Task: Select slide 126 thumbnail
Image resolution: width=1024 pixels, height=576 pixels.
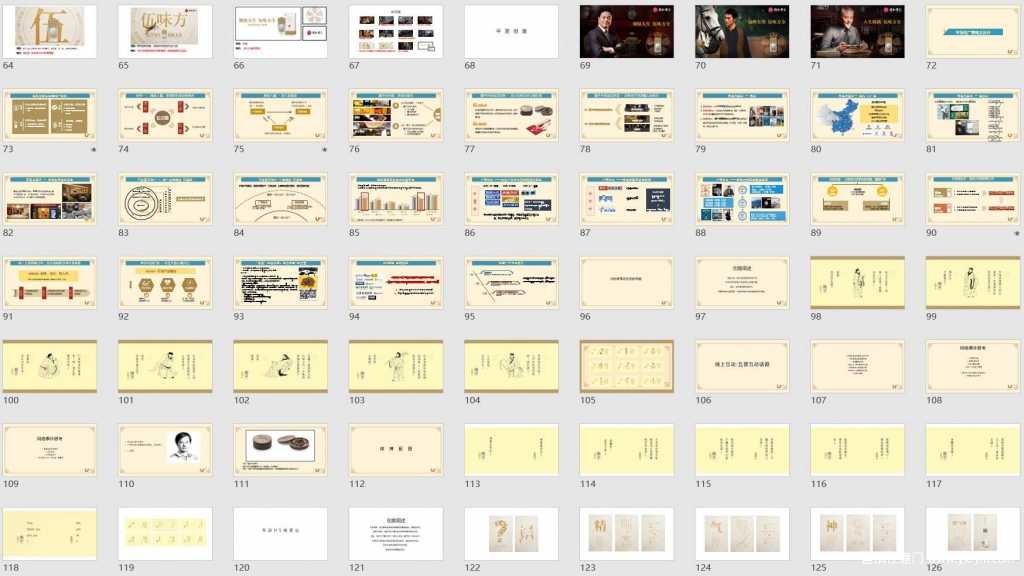Action: [x=973, y=534]
